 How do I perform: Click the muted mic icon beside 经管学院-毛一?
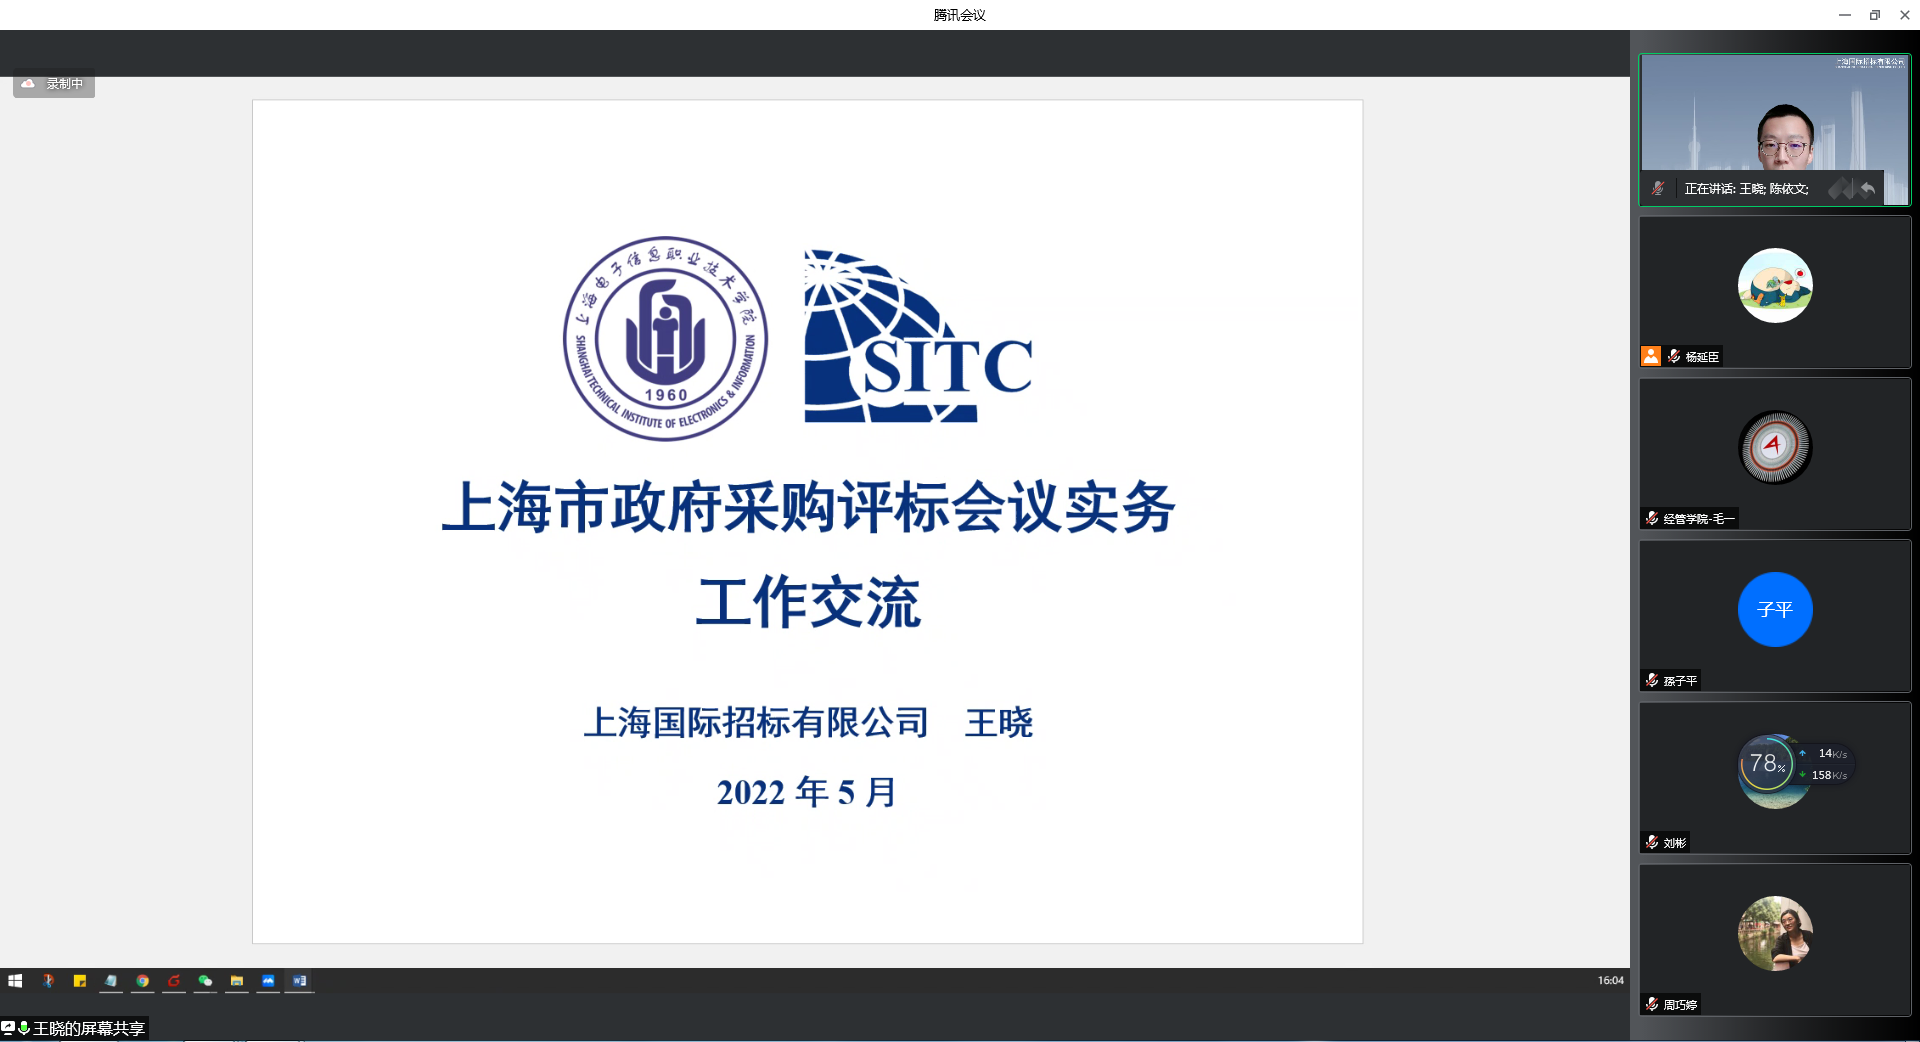1652,518
